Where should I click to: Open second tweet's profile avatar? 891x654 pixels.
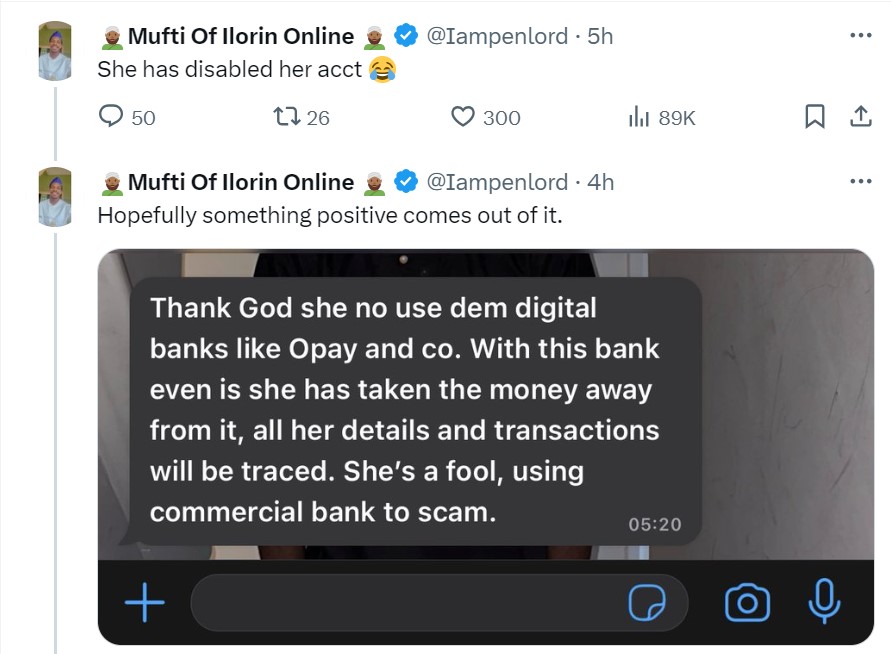[55, 197]
